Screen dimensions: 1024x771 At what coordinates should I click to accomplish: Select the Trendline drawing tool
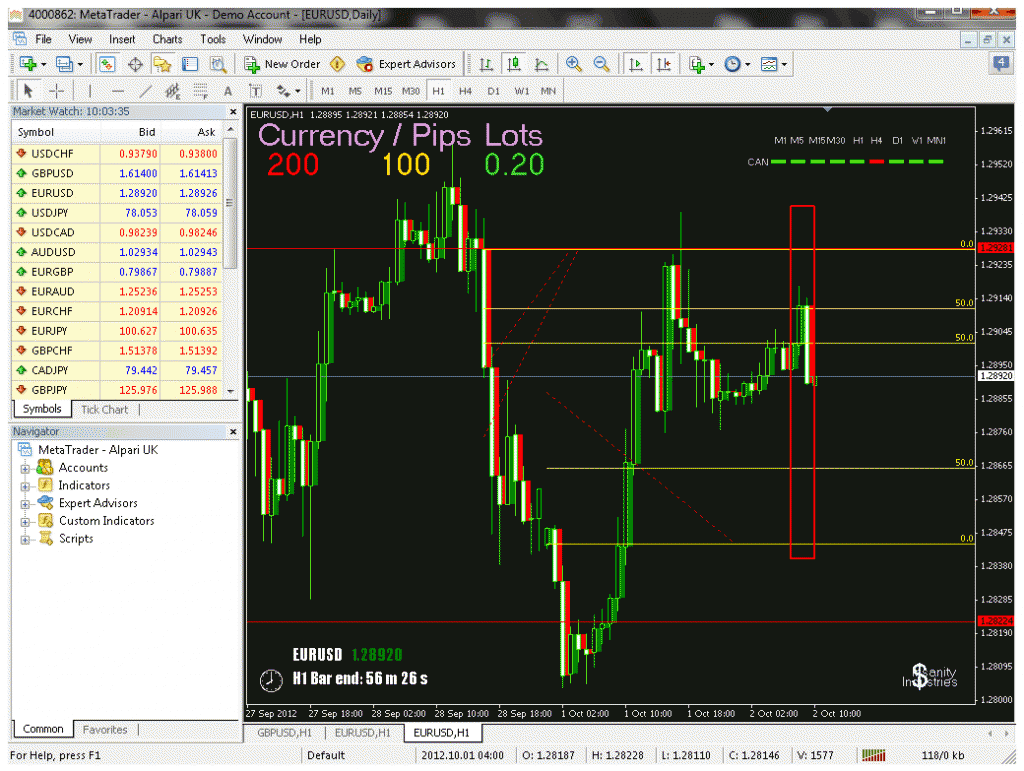pyautogui.click(x=146, y=91)
